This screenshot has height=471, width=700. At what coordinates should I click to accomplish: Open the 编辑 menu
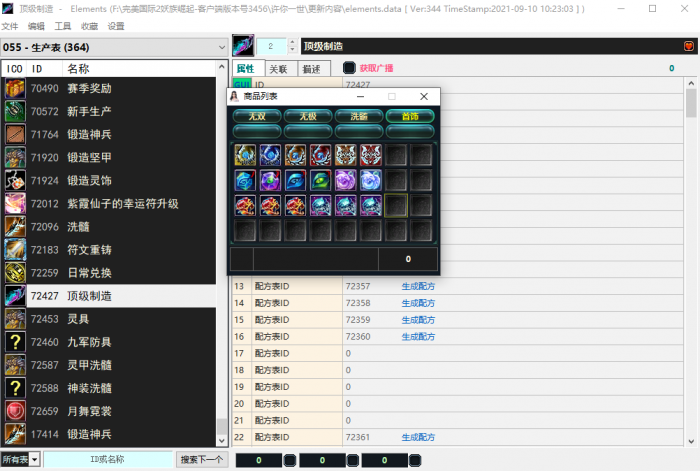36,26
